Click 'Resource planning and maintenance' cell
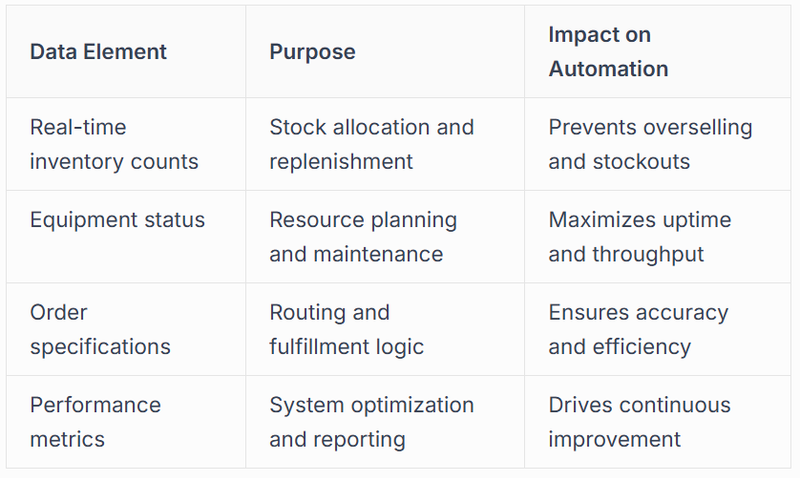Image resolution: width=800 pixels, height=478 pixels. (363, 236)
